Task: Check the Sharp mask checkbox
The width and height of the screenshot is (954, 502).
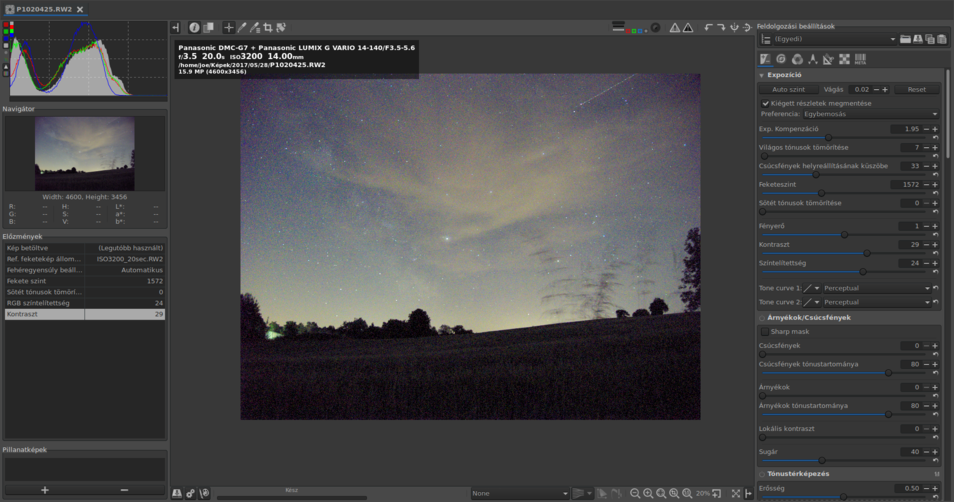Action: click(765, 332)
